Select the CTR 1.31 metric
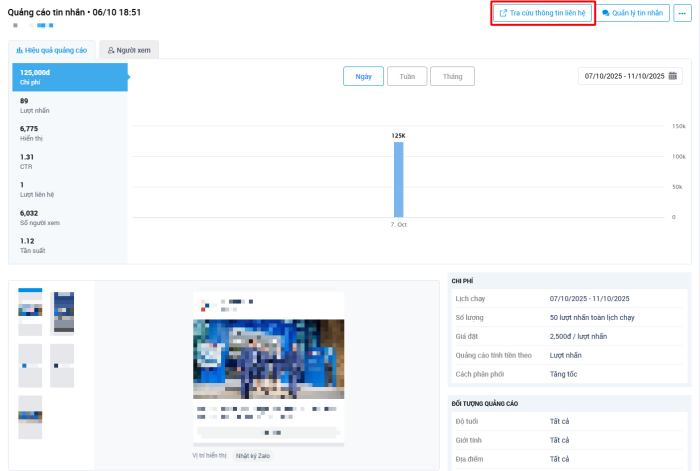This screenshot has height=471, width=700. 69,161
